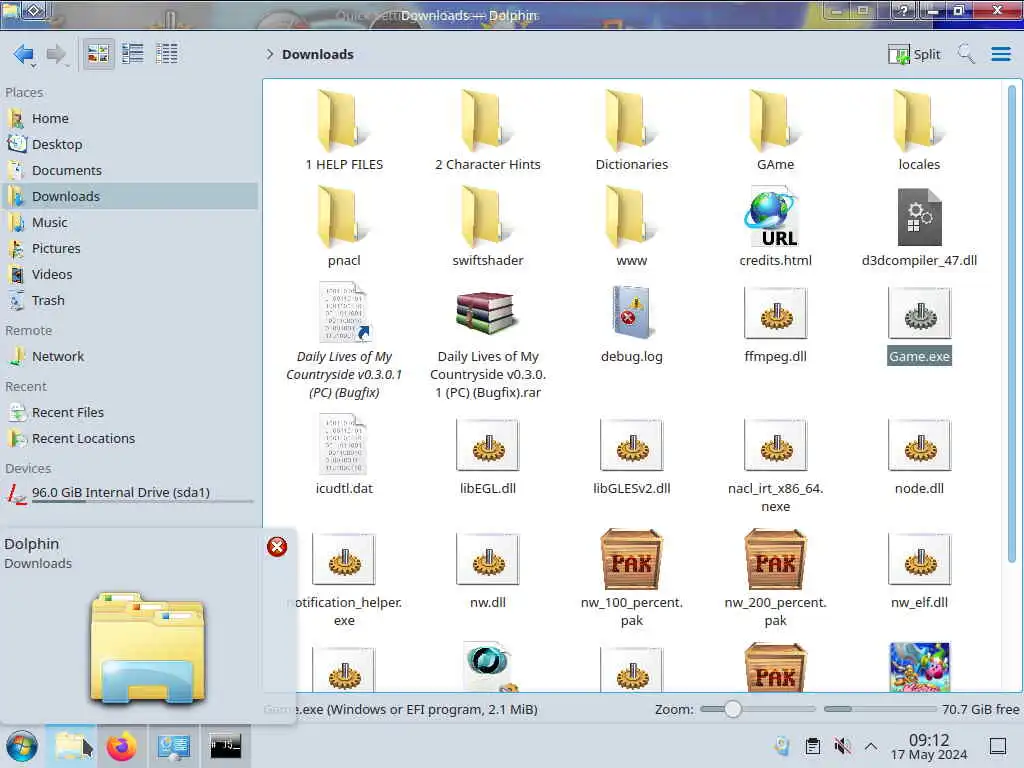Open Pictures in Places
The image size is (1024, 768).
pos(131,249)
